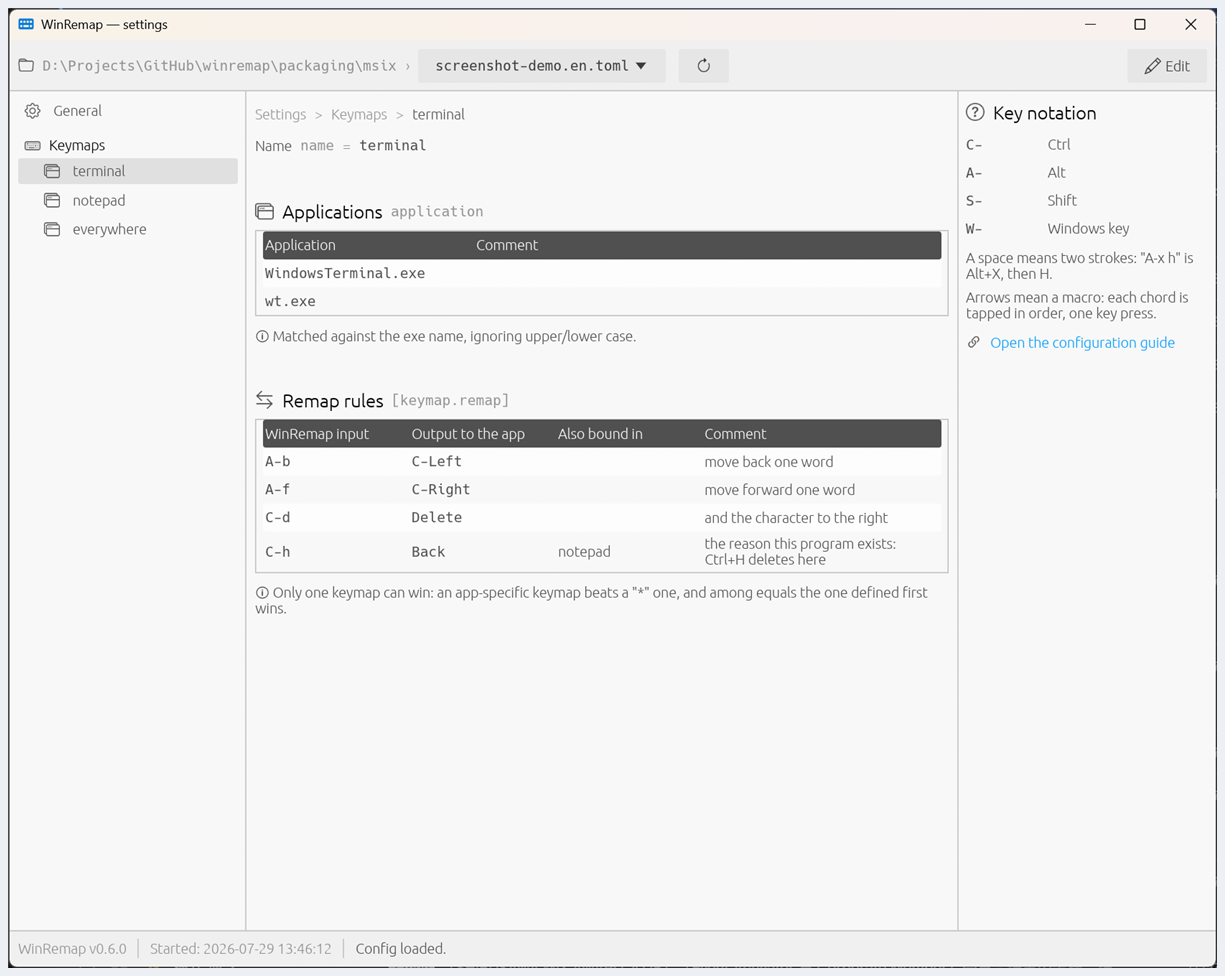Click the WinRemap app icon in title bar

(26, 24)
